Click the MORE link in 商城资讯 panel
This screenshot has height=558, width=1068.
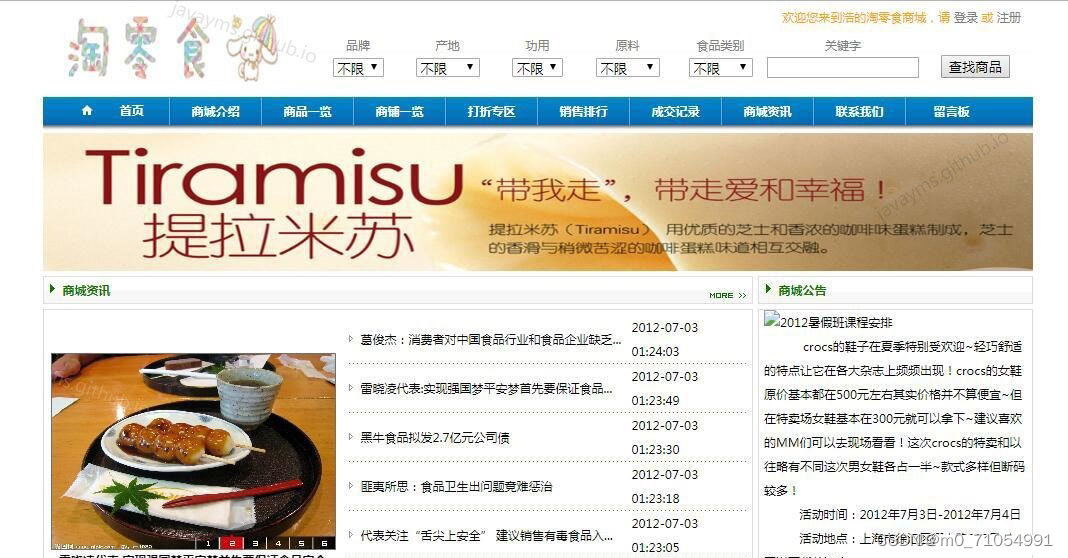click(x=727, y=295)
